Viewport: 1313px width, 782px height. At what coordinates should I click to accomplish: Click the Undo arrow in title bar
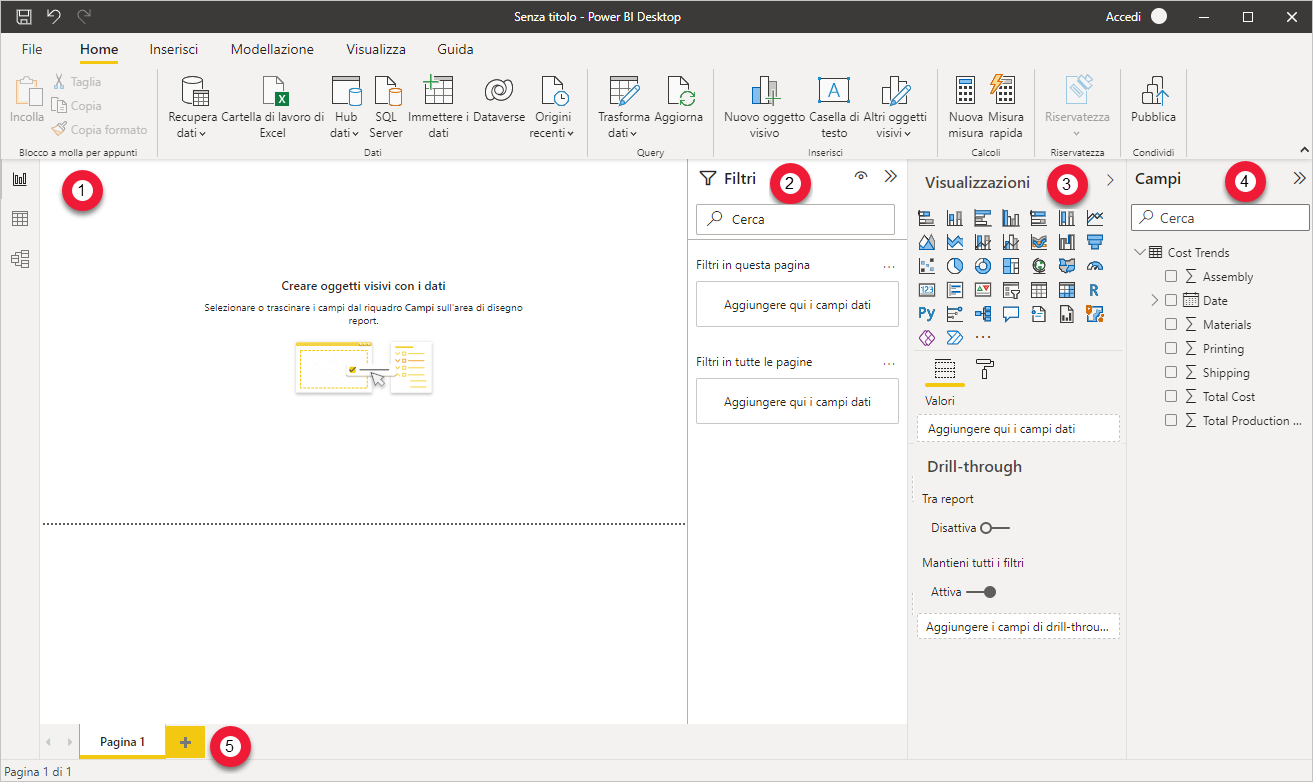click(54, 17)
